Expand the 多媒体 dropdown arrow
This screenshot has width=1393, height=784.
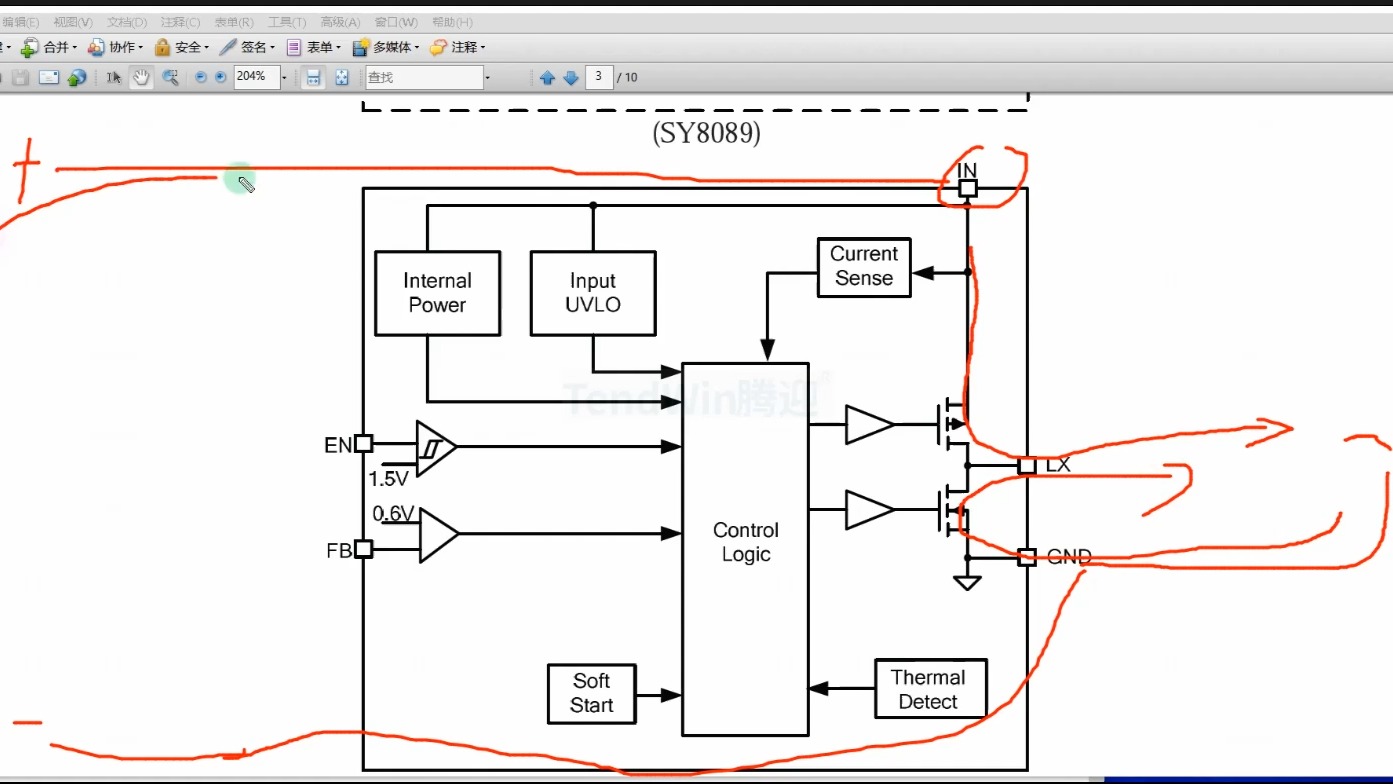coord(417,47)
